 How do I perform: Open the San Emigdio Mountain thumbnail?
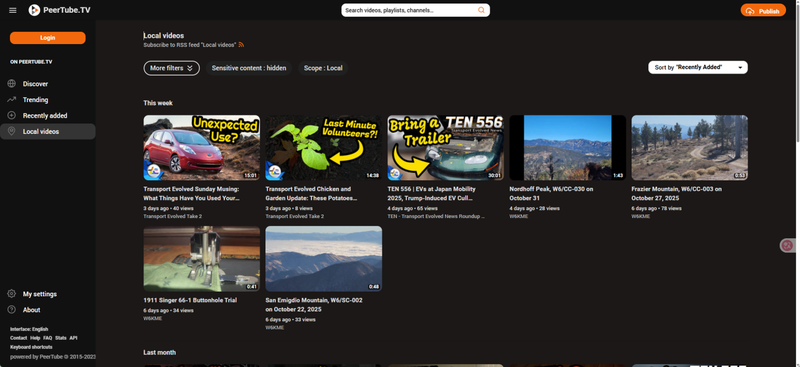(x=323, y=259)
